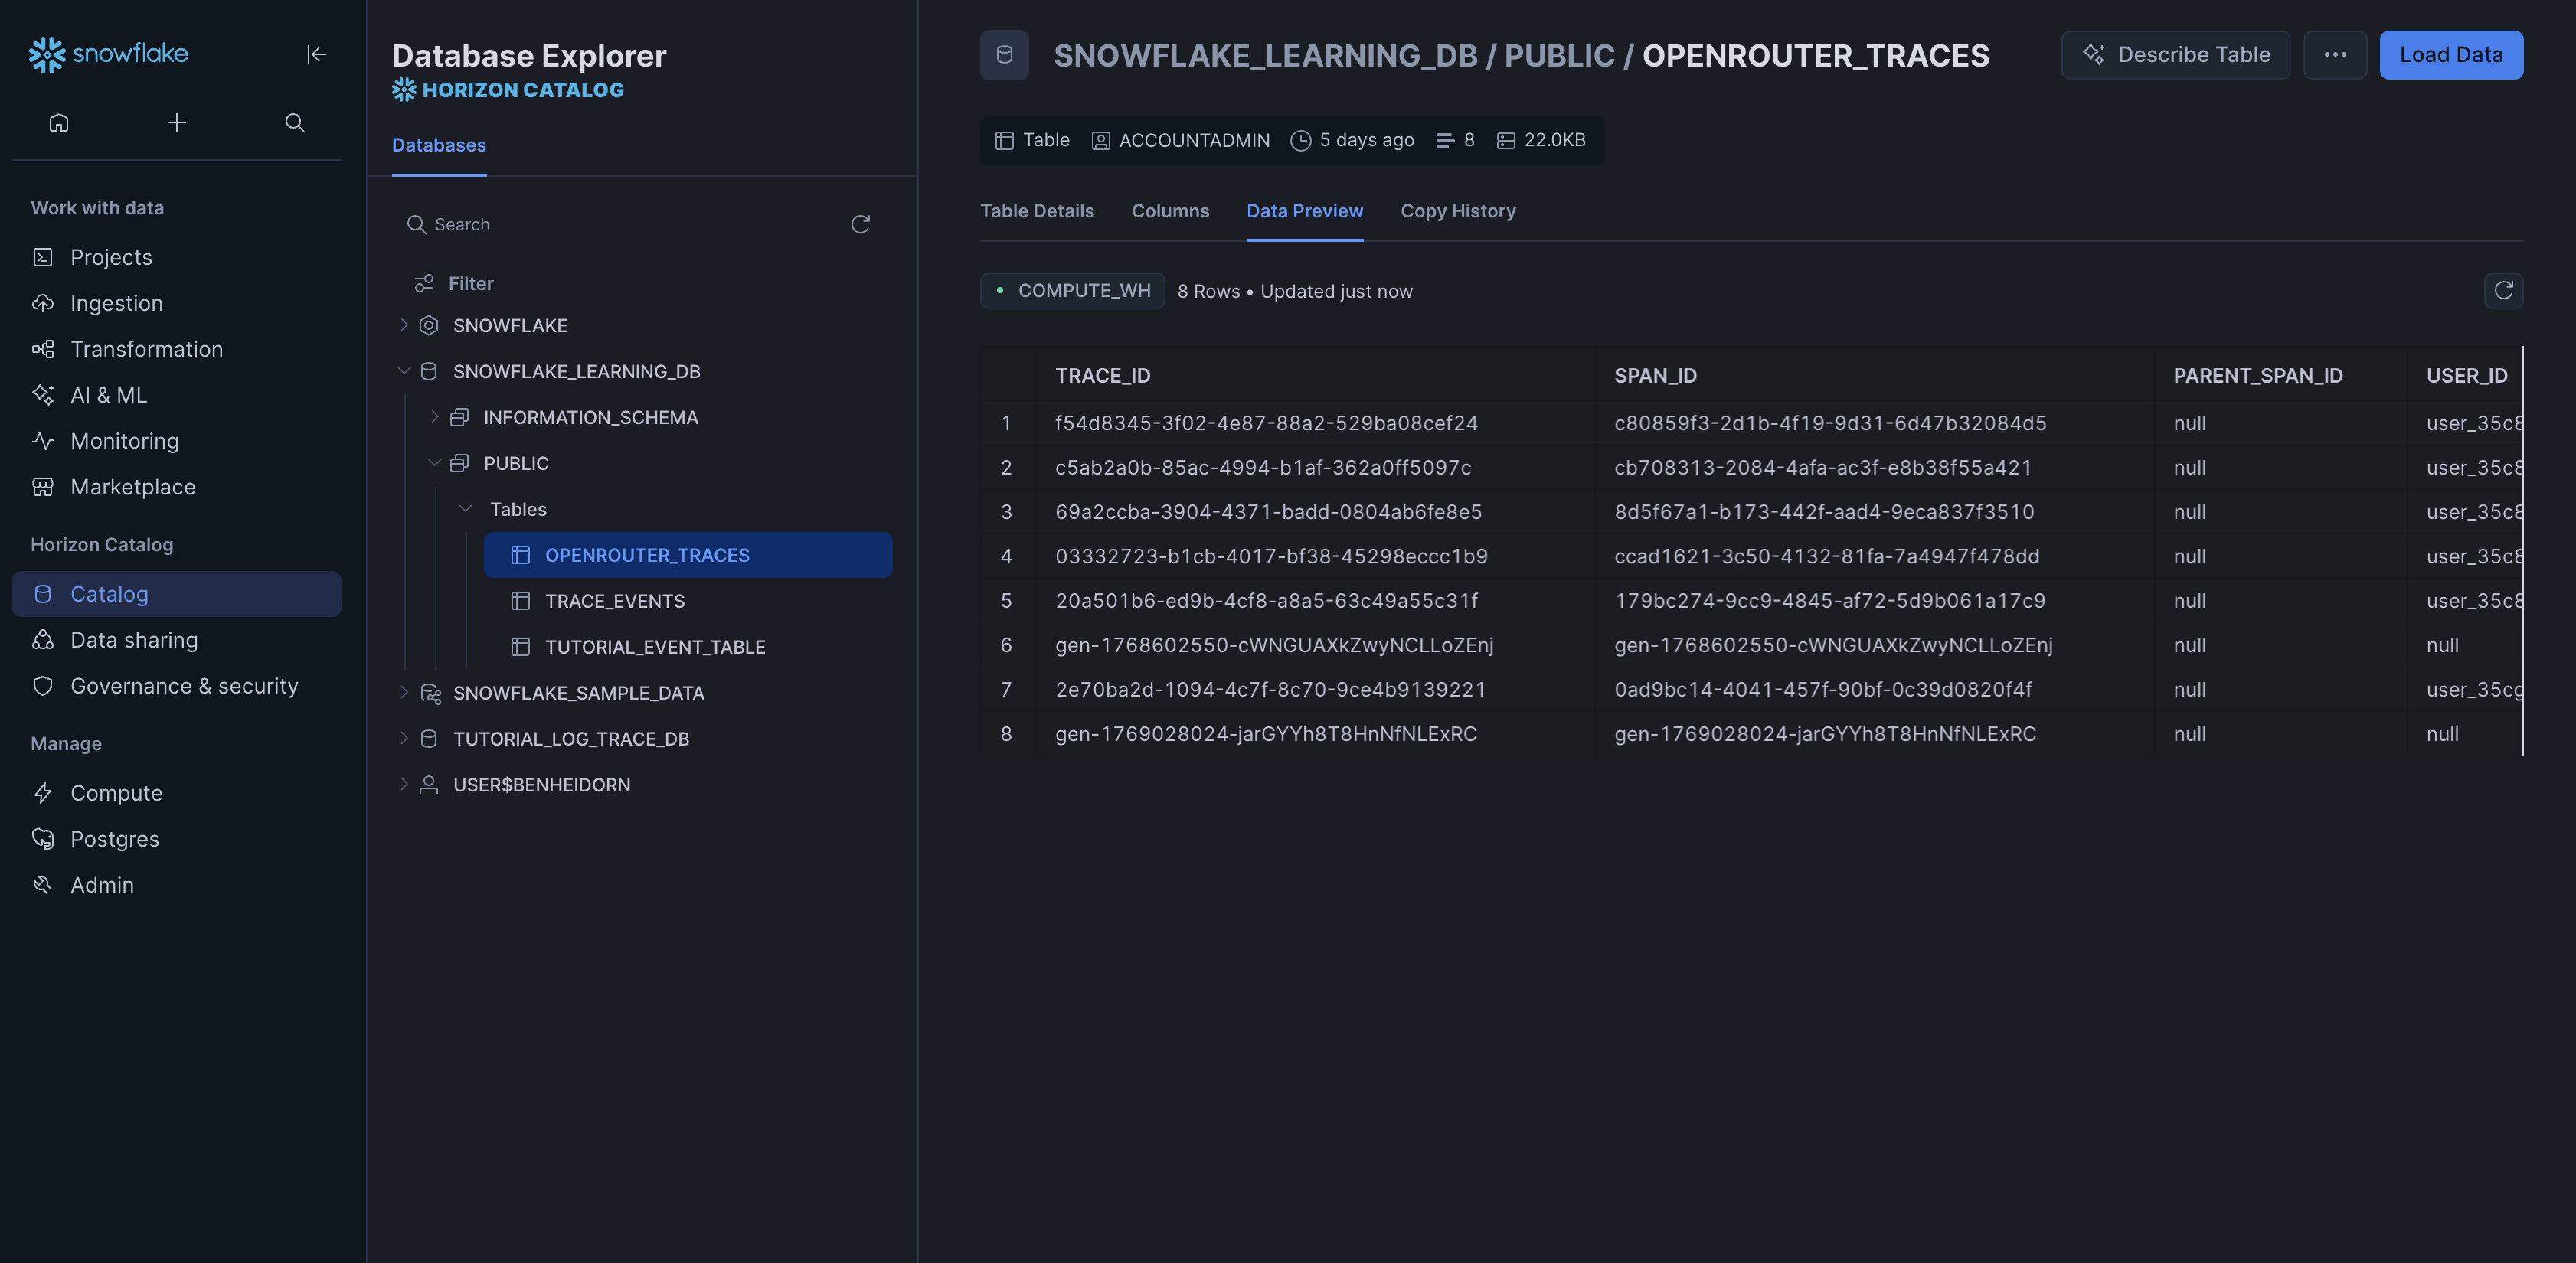Image resolution: width=2576 pixels, height=1263 pixels.
Task: Expand SNOWFLAKE_SAMPLE_DATA database
Action: pos(404,692)
